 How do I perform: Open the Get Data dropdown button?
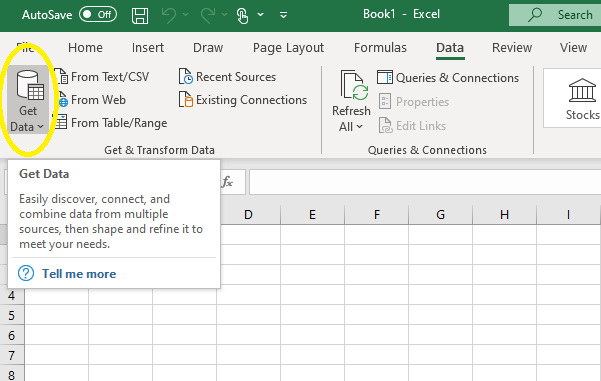28,100
